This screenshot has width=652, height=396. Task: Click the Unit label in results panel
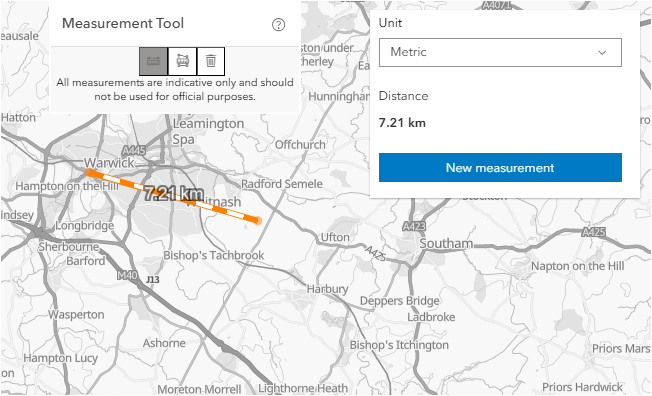coord(390,23)
